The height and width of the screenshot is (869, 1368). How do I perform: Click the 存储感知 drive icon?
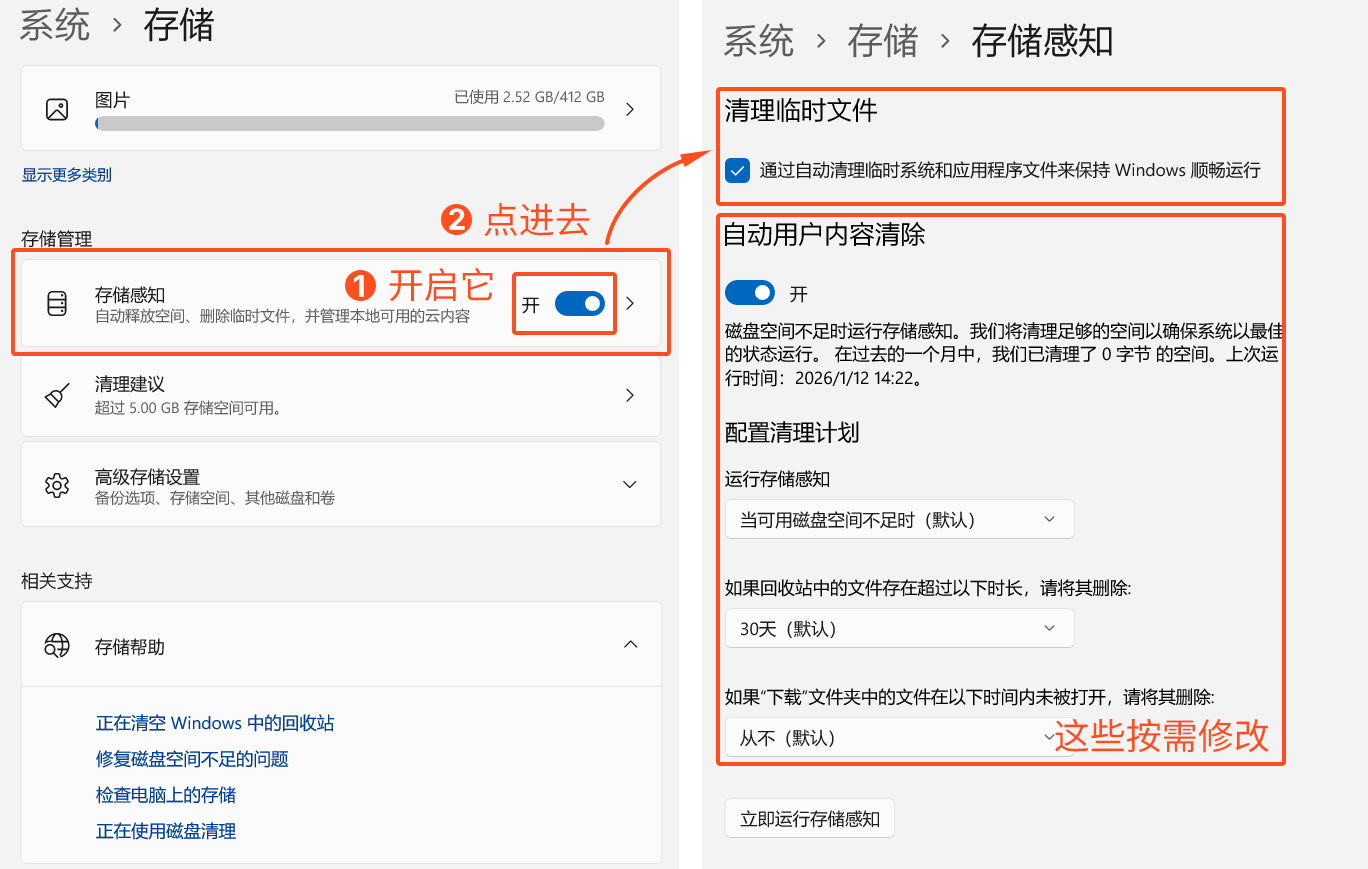point(57,305)
